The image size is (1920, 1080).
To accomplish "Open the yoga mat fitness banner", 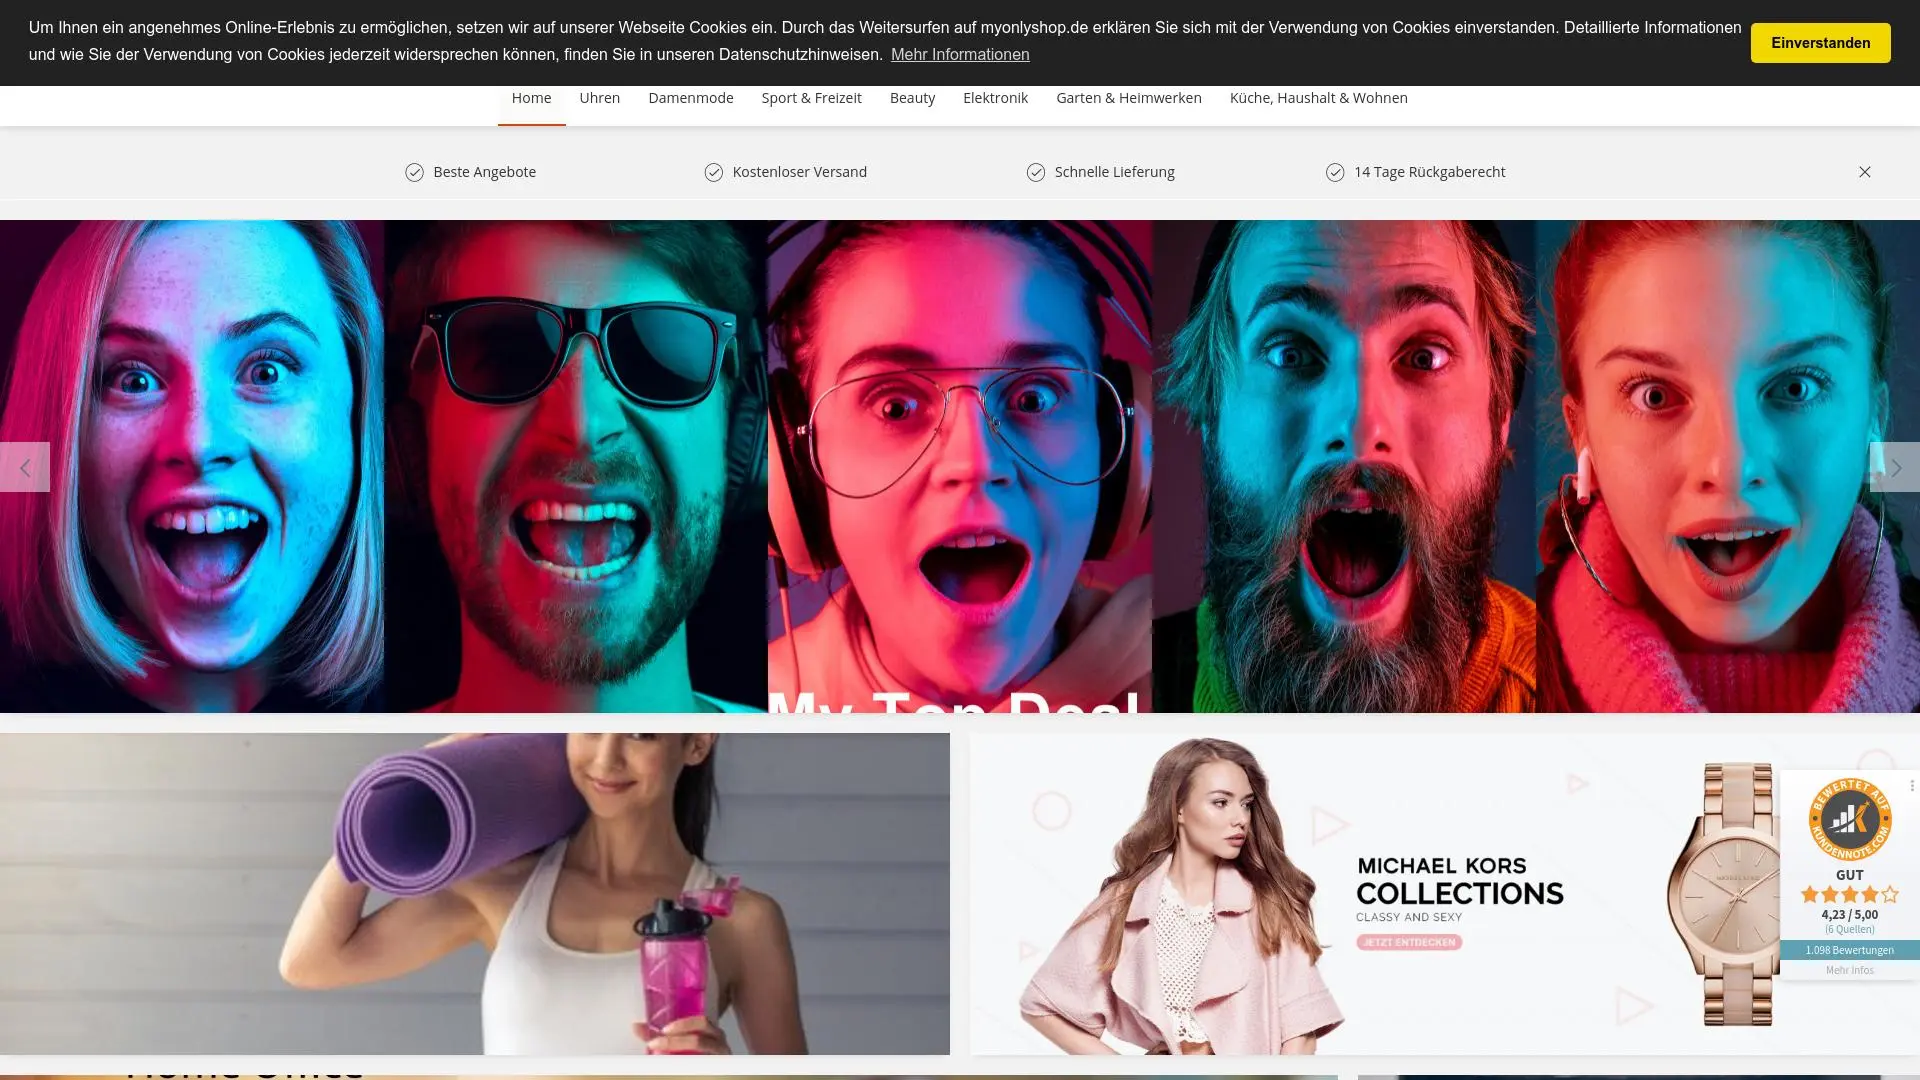I will (x=475, y=893).
